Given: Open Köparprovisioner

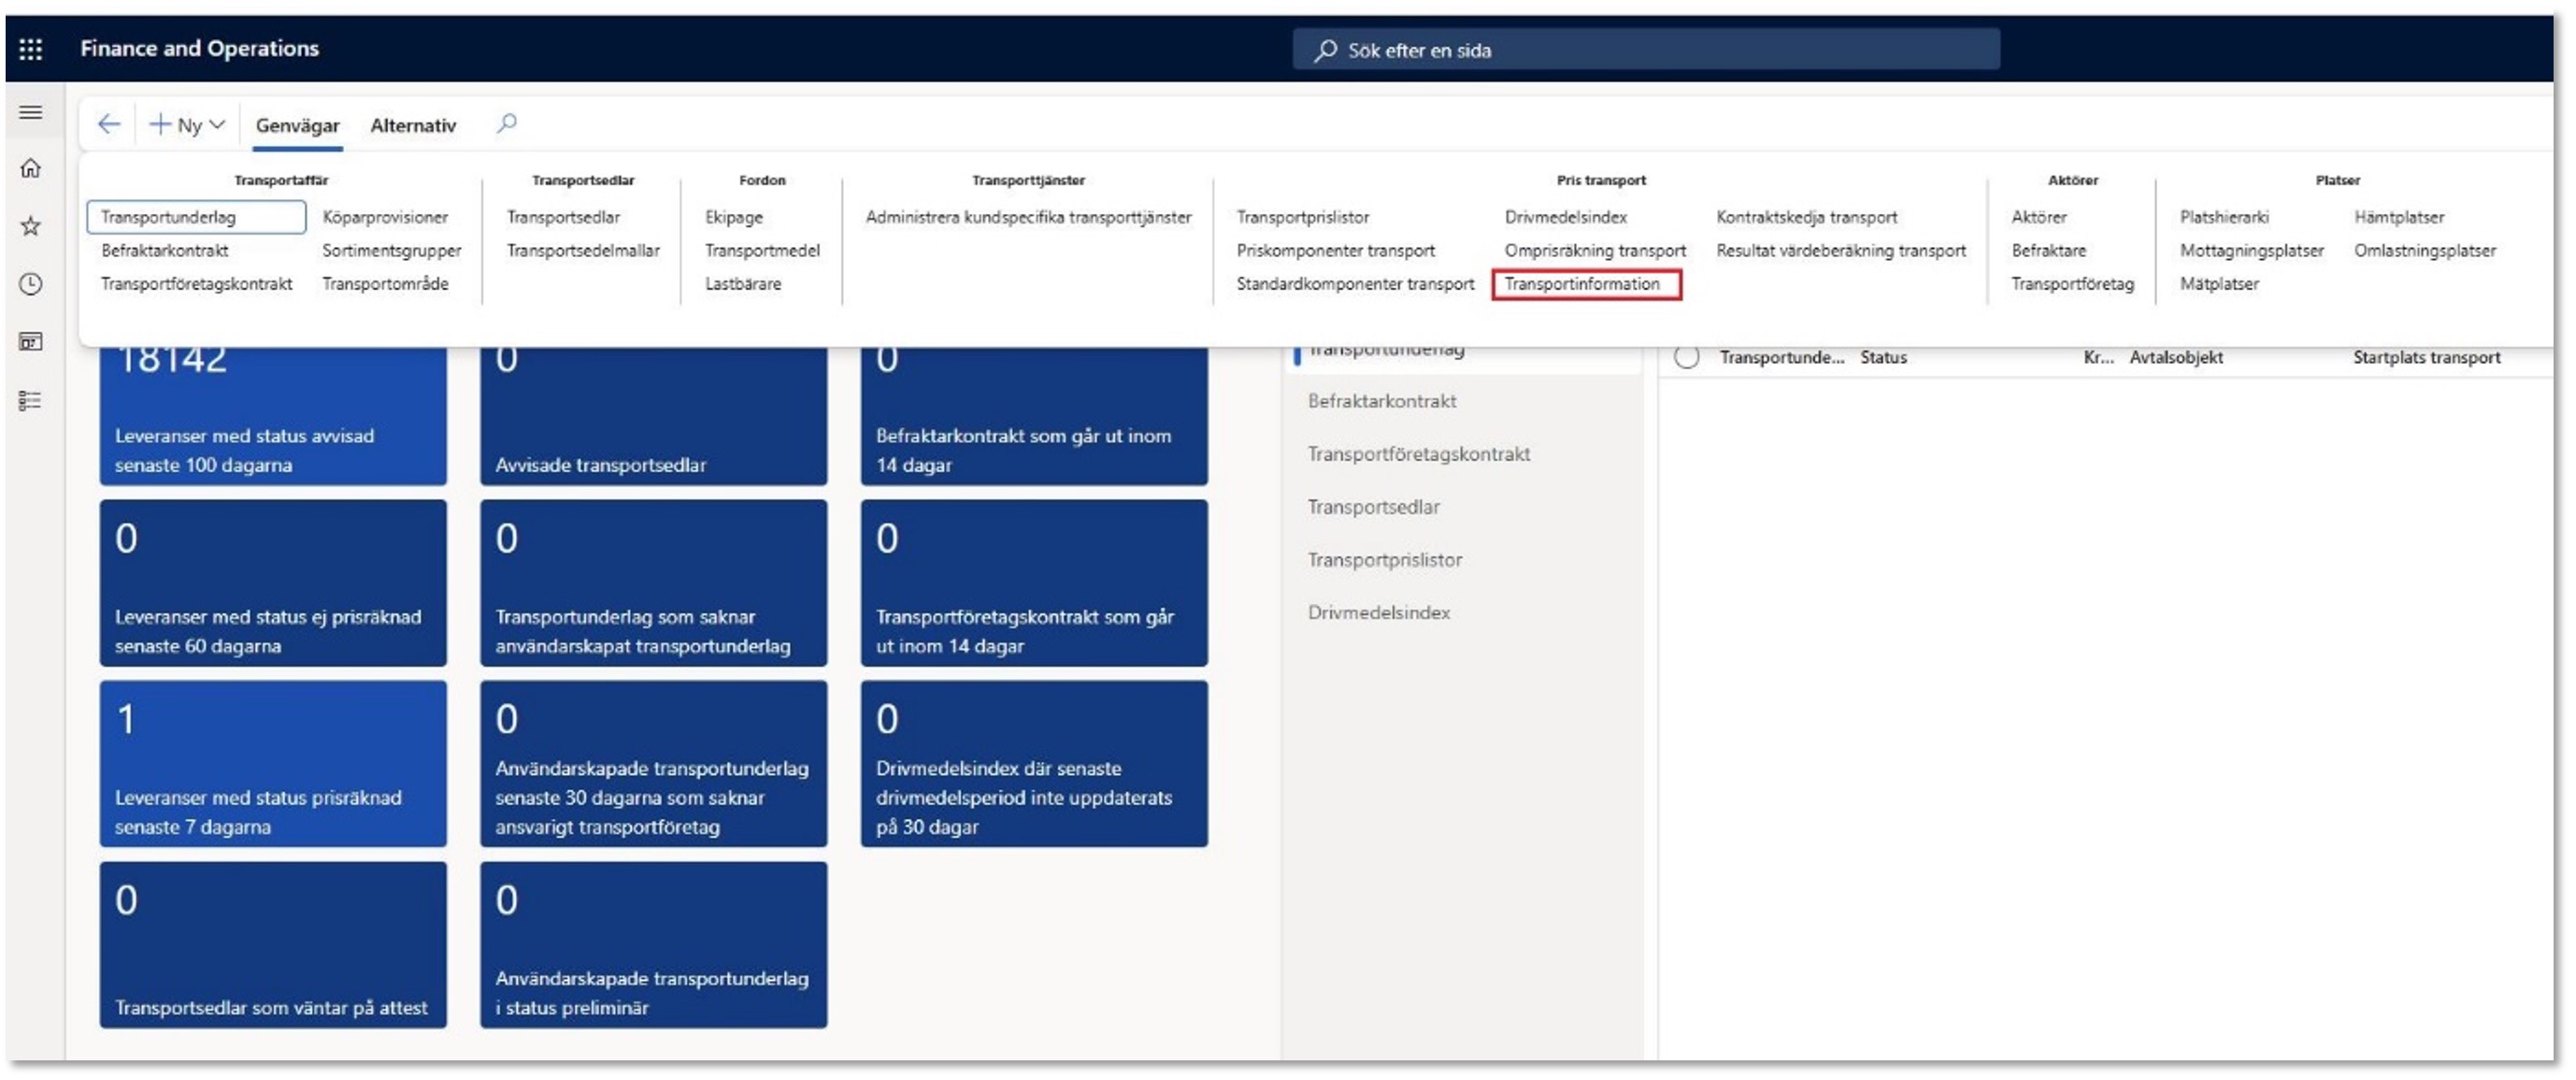Looking at the screenshot, I should (x=385, y=217).
